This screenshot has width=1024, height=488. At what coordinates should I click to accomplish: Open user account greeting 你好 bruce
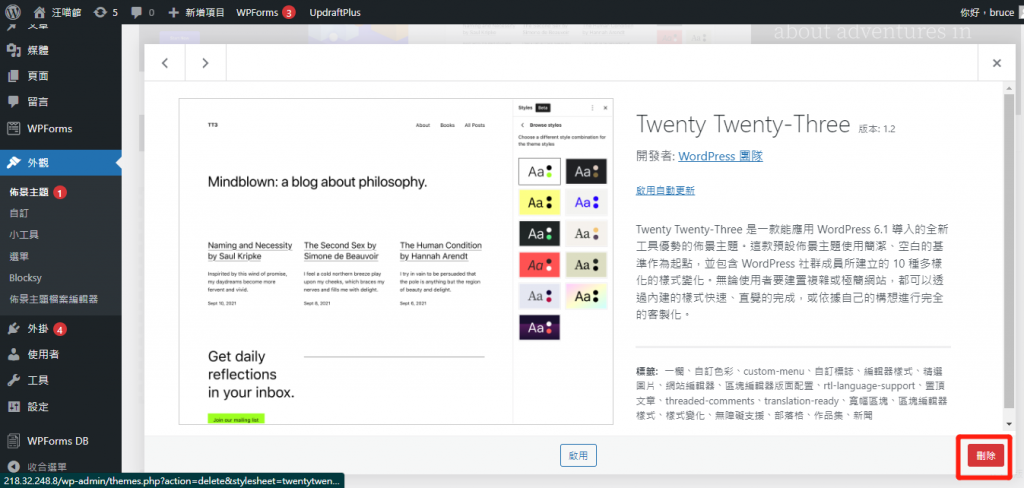tap(986, 12)
